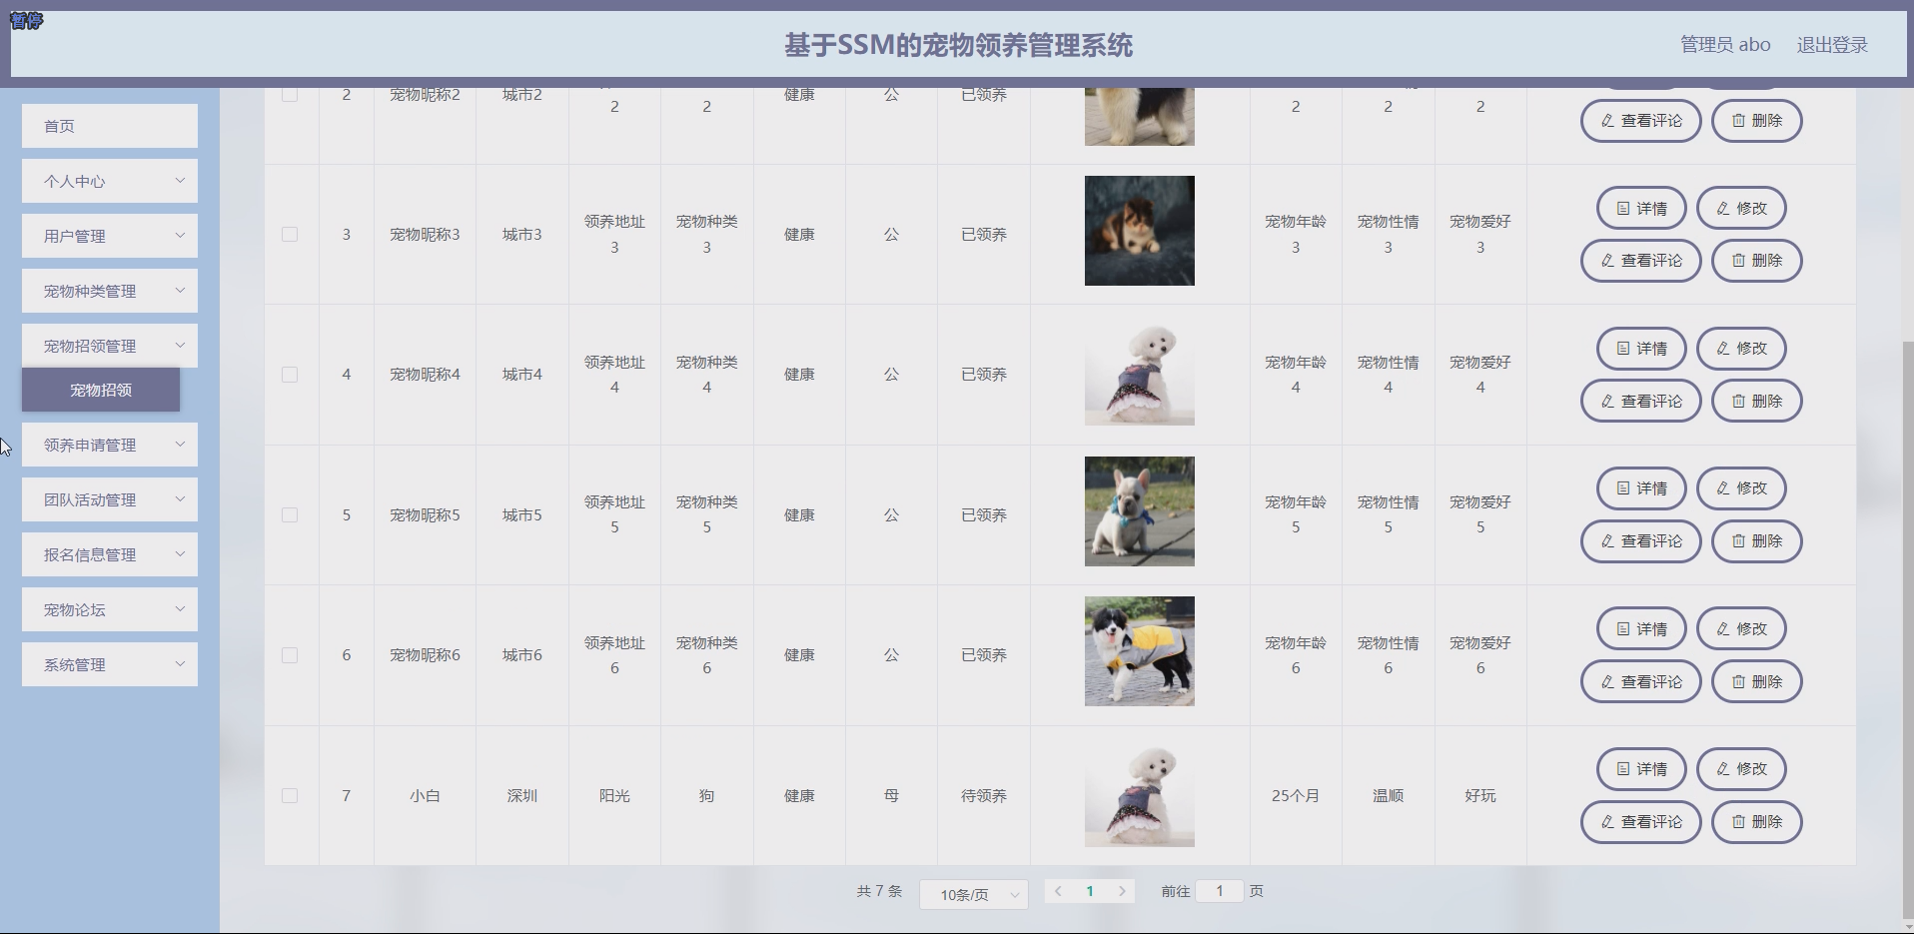1914x934 pixels.
Task: Remove pet 宠物昵称5 via 删除
Action: click(1756, 541)
